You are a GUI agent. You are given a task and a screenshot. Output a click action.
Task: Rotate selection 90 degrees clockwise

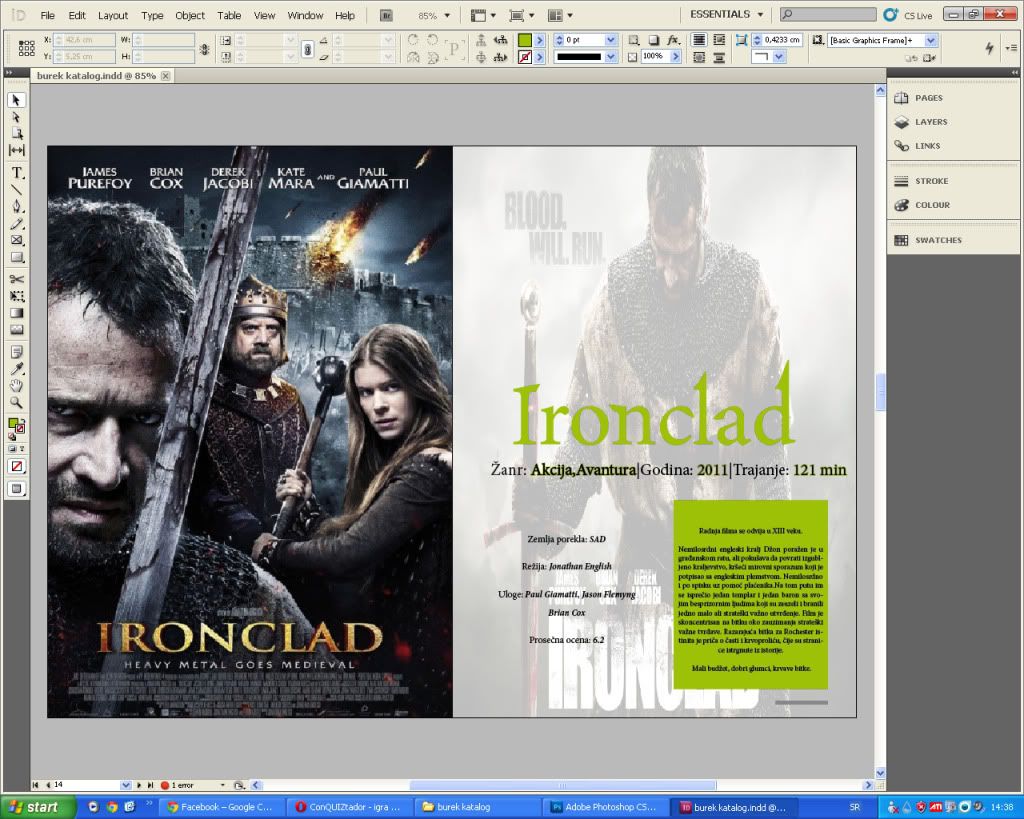coord(413,40)
